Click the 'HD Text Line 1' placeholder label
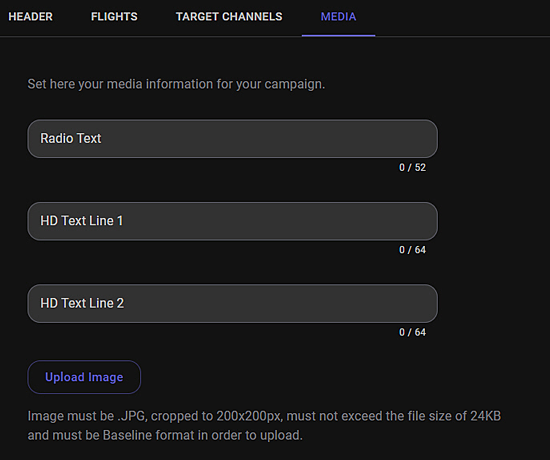This screenshot has width=550, height=460. click(82, 221)
